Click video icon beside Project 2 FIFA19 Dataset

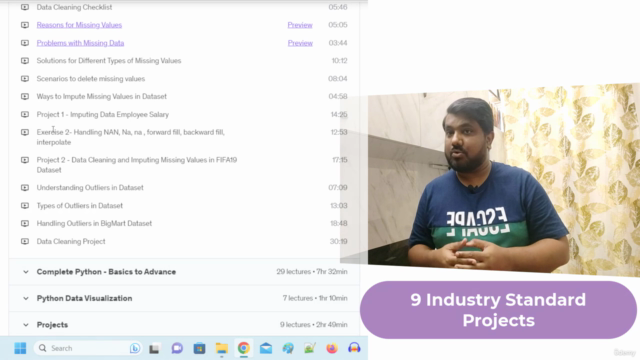25,160
